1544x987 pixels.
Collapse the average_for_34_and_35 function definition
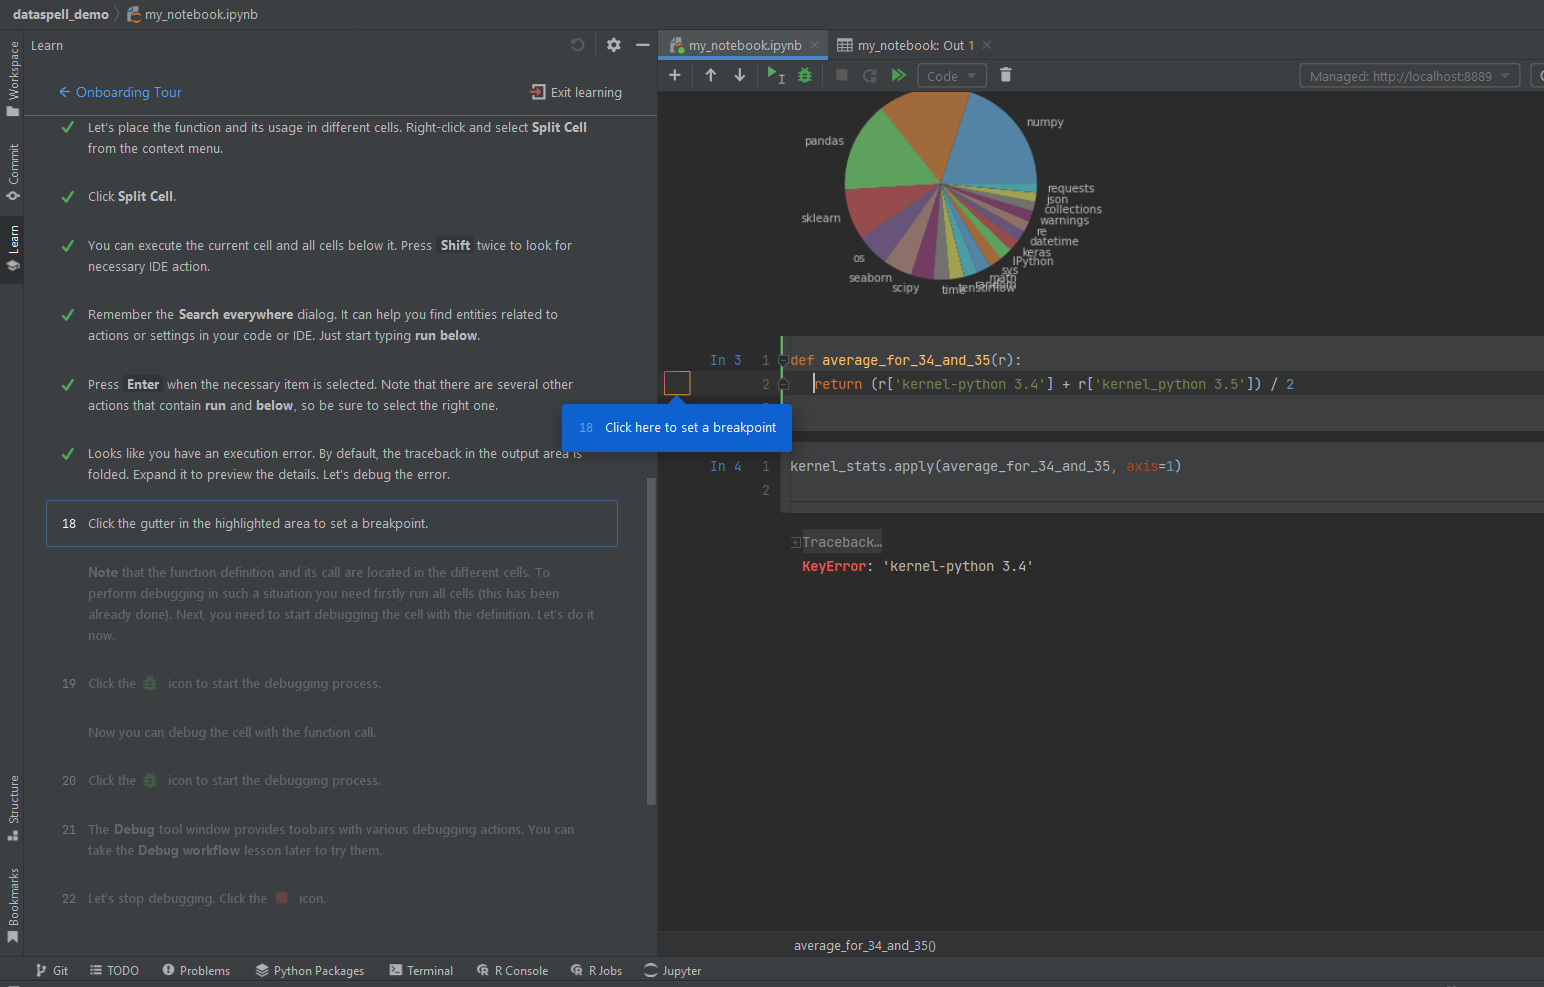coord(782,359)
